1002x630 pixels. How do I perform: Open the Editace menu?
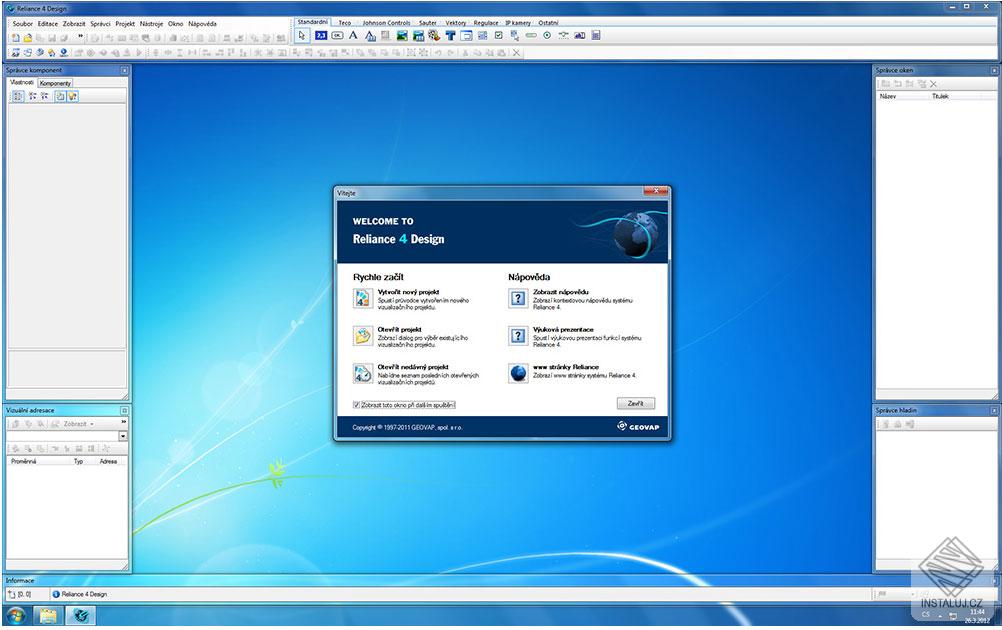point(48,24)
